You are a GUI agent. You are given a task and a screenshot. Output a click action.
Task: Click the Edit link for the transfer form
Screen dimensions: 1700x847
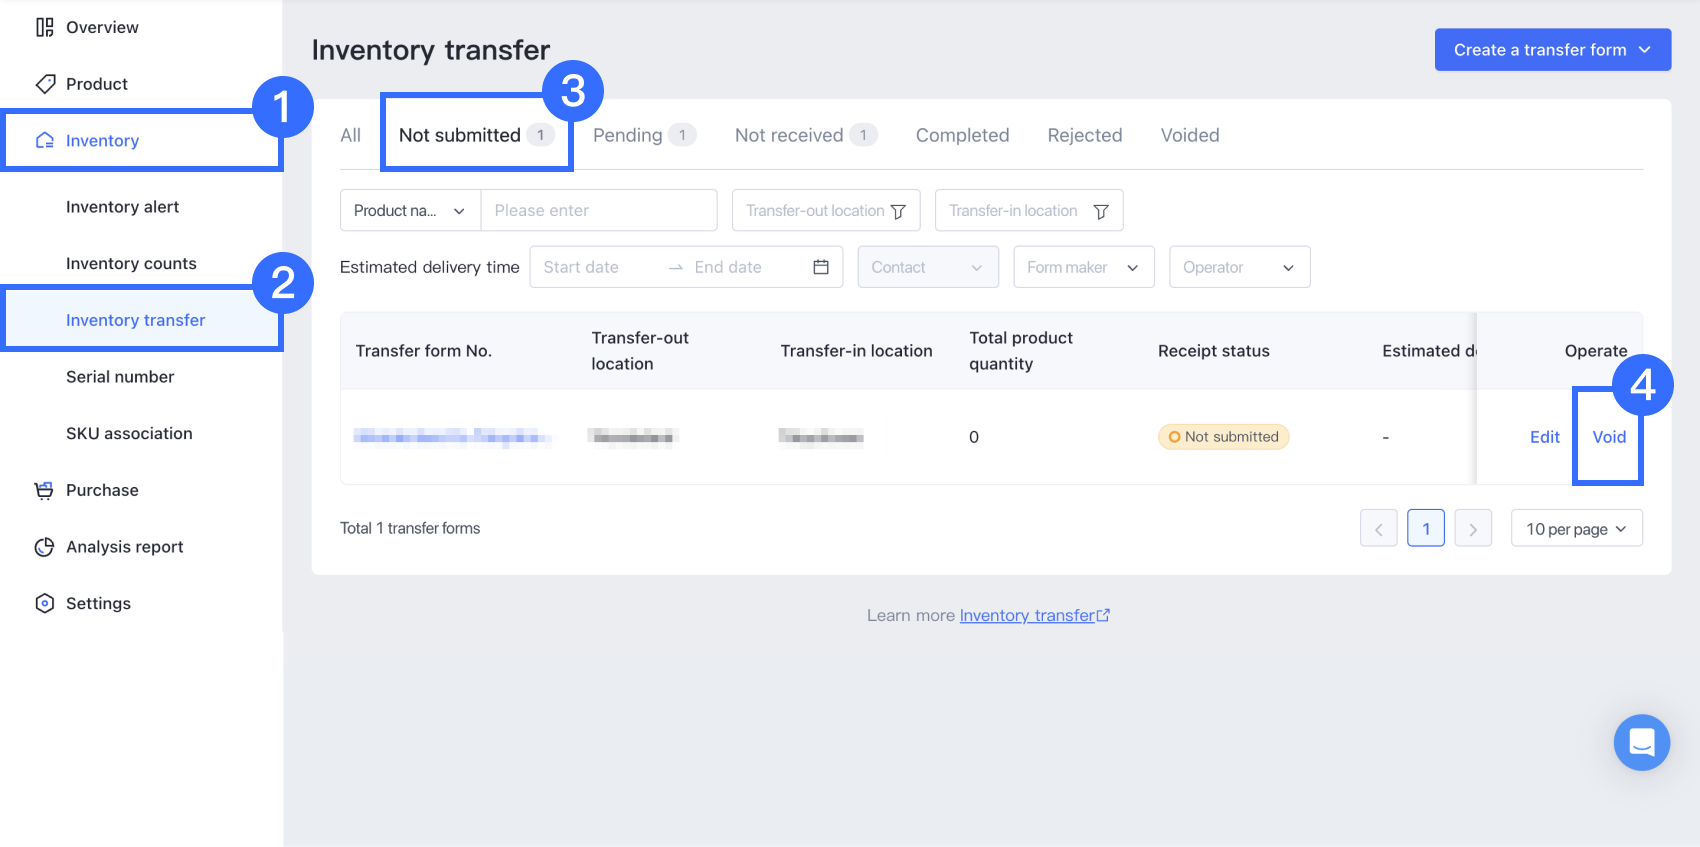pos(1544,437)
